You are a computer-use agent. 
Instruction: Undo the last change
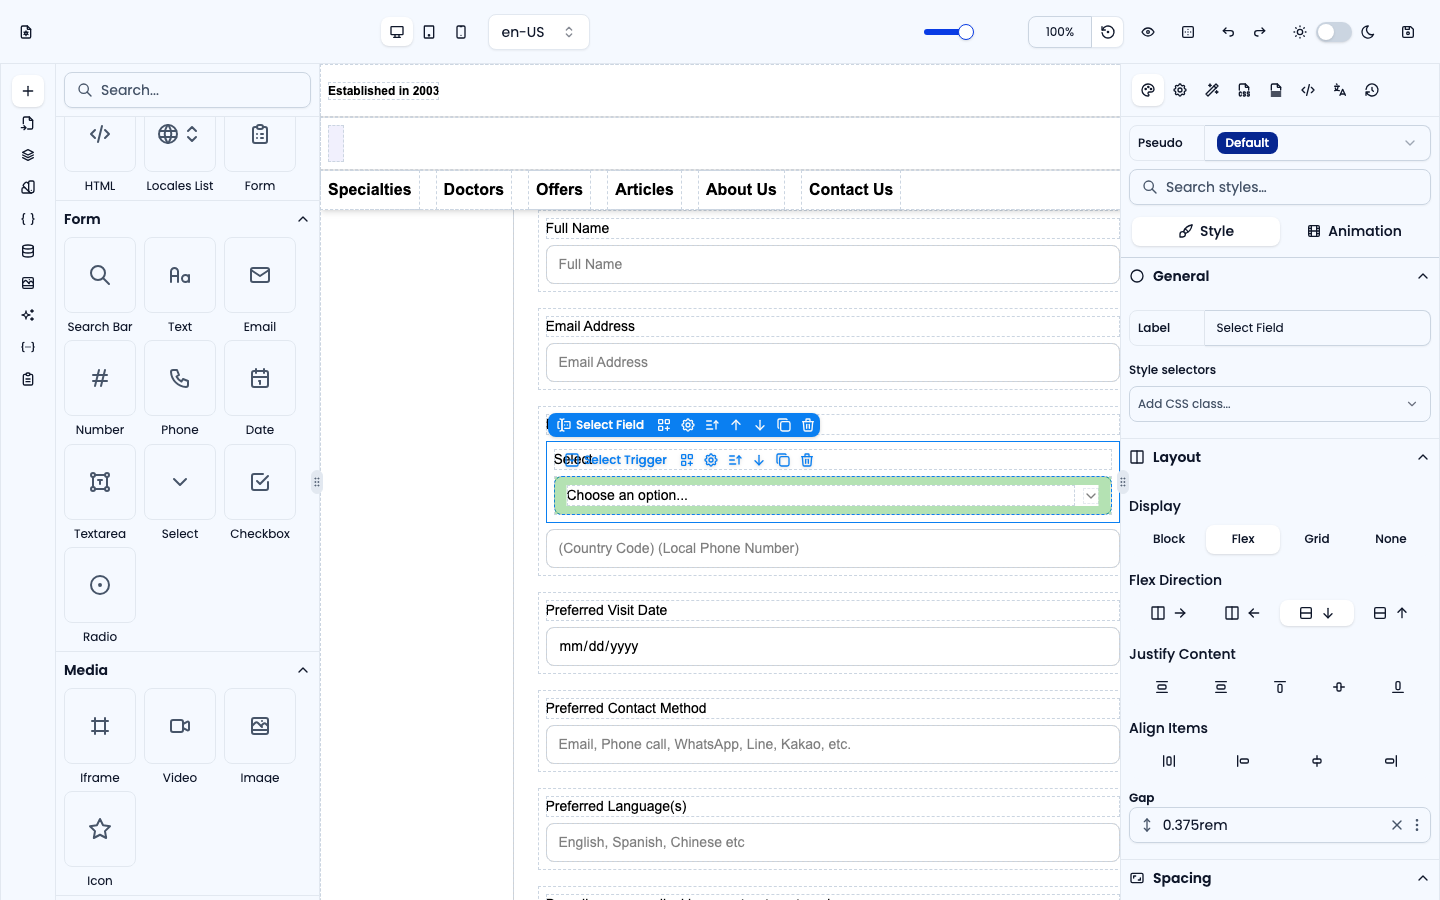pos(1228,32)
